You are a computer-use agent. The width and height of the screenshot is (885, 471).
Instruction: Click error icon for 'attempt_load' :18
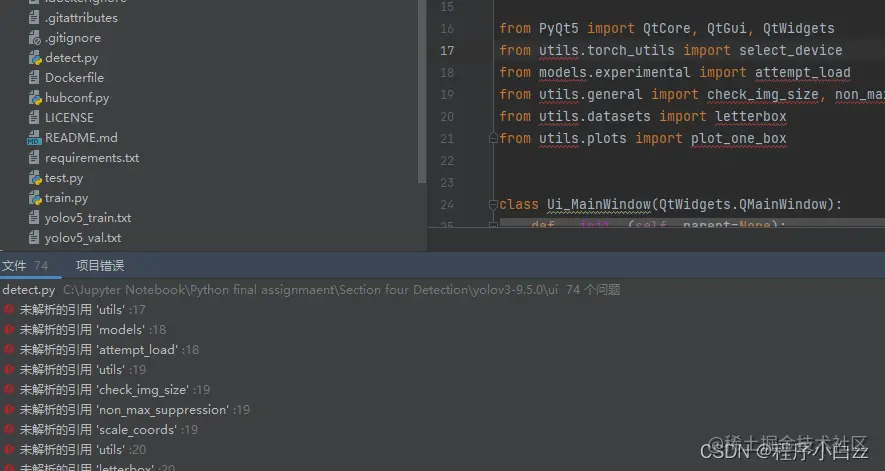click(8, 350)
